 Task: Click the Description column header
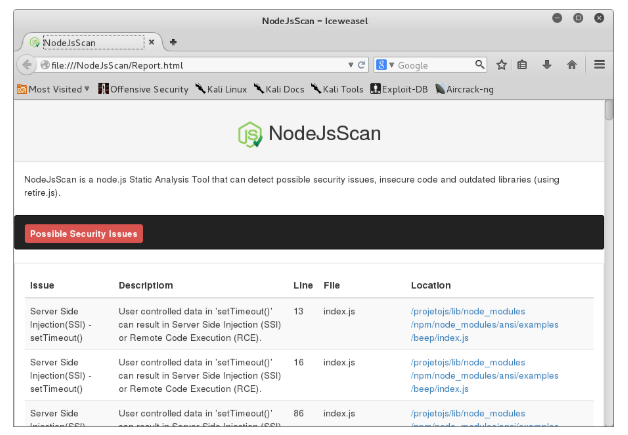146,285
